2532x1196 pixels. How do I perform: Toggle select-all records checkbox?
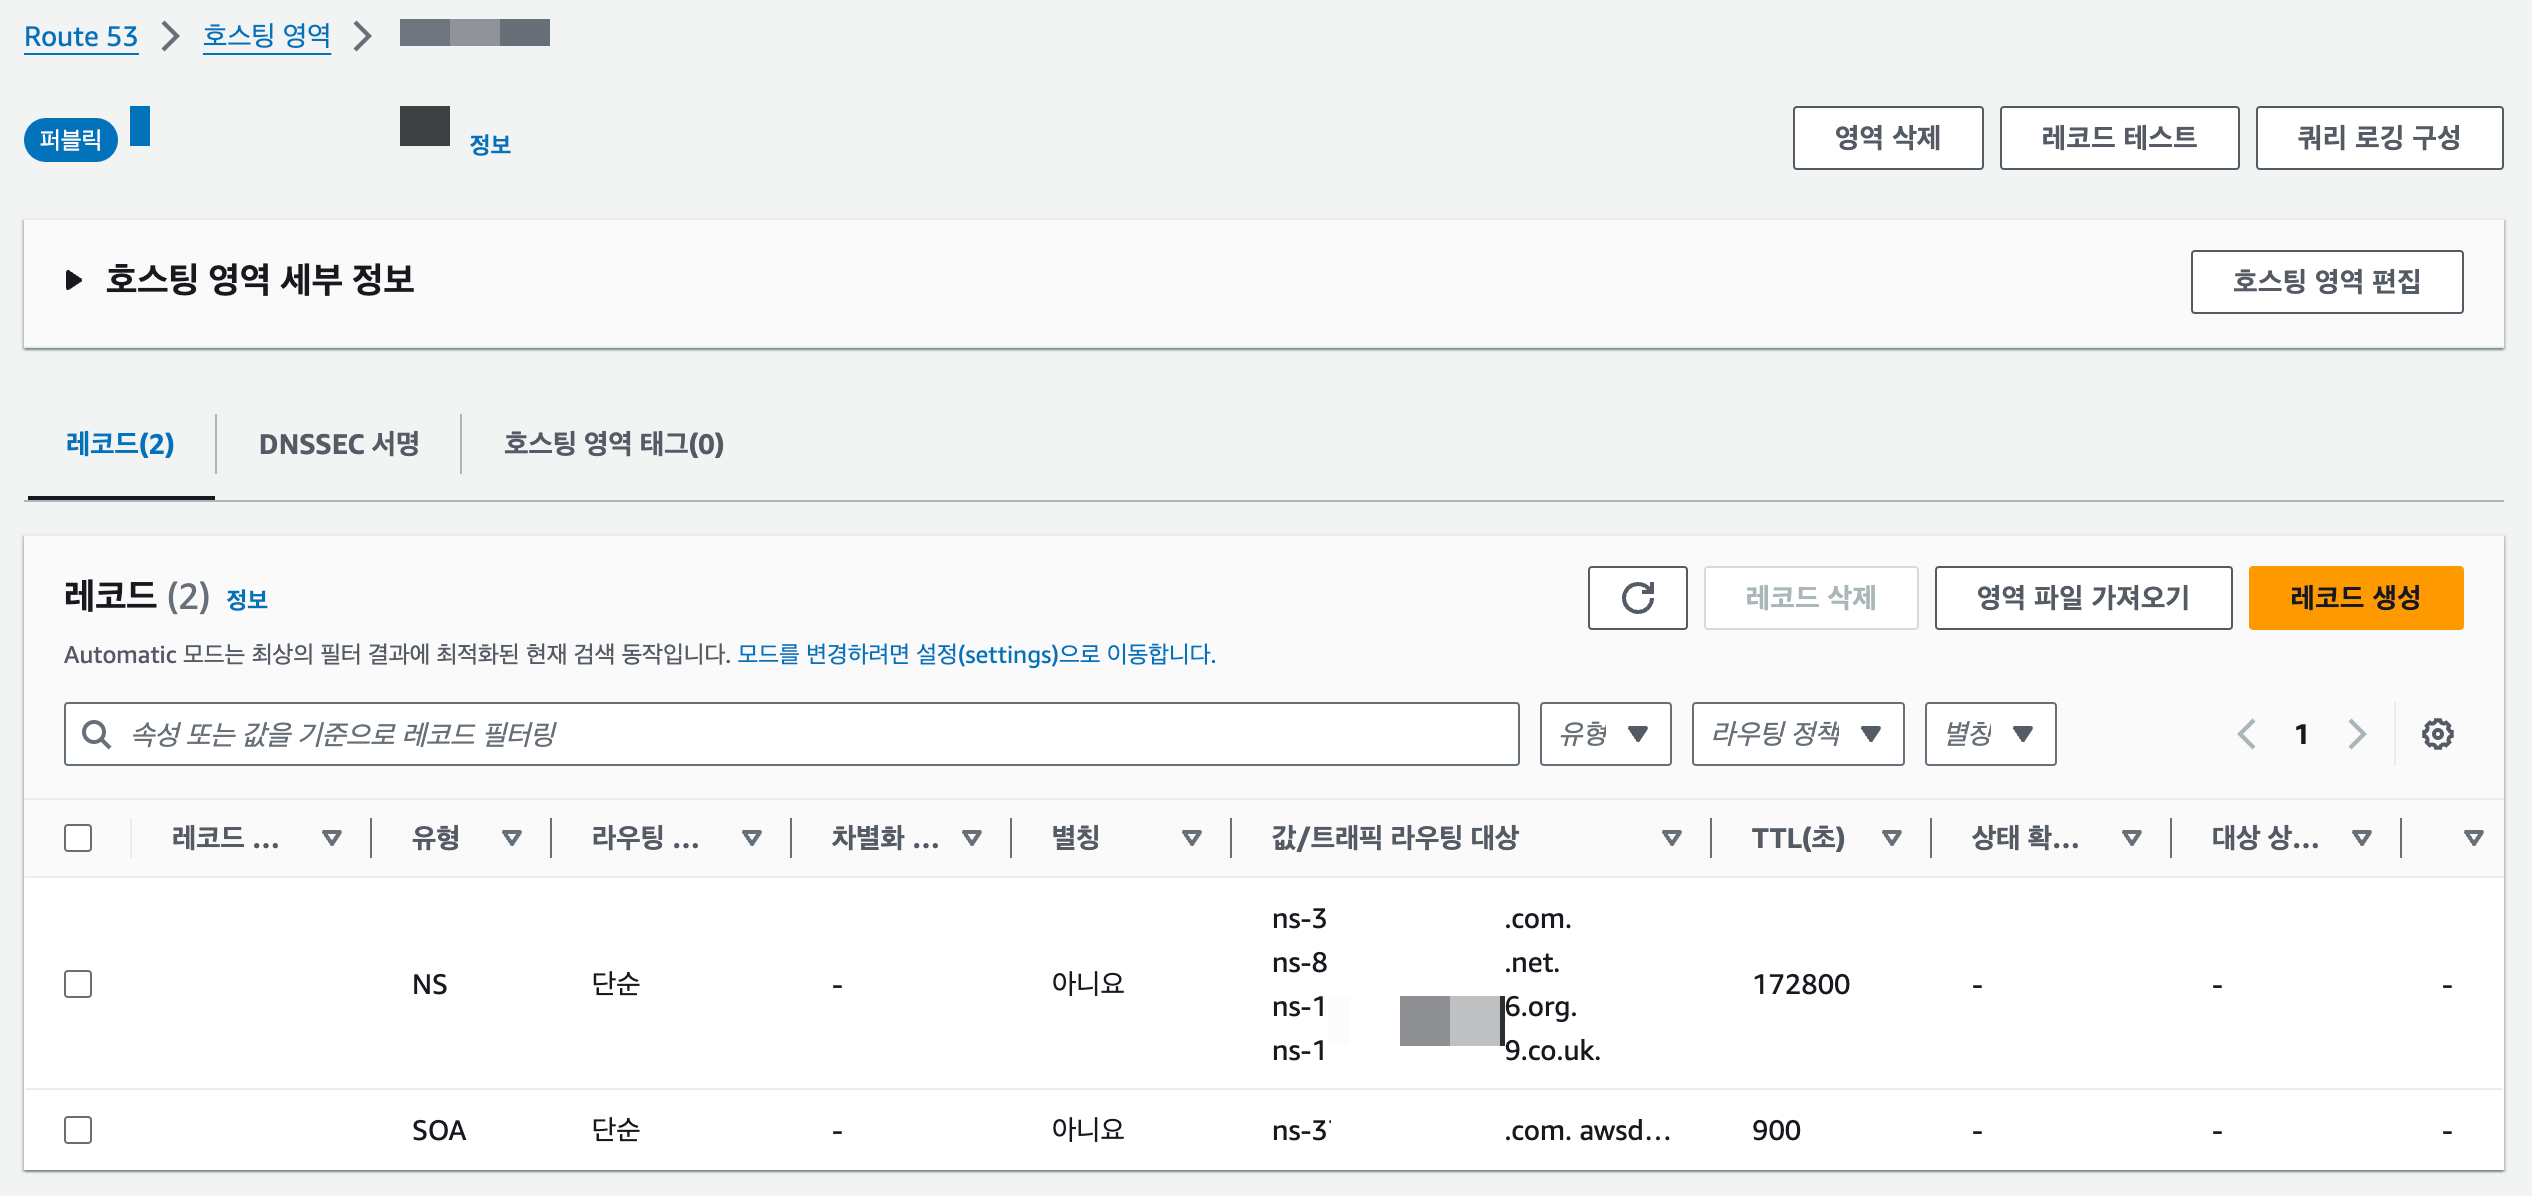(x=78, y=838)
